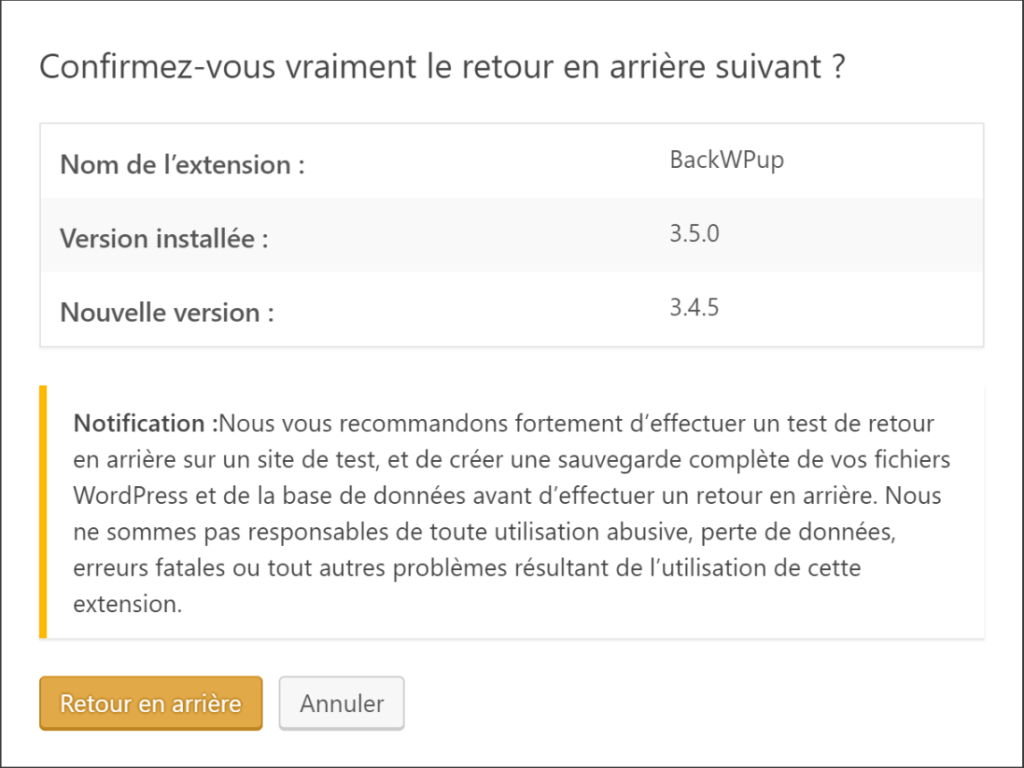This screenshot has height=768, width=1024.
Task: Click the Version installée table row
Action: pyautogui.click(x=512, y=235)
